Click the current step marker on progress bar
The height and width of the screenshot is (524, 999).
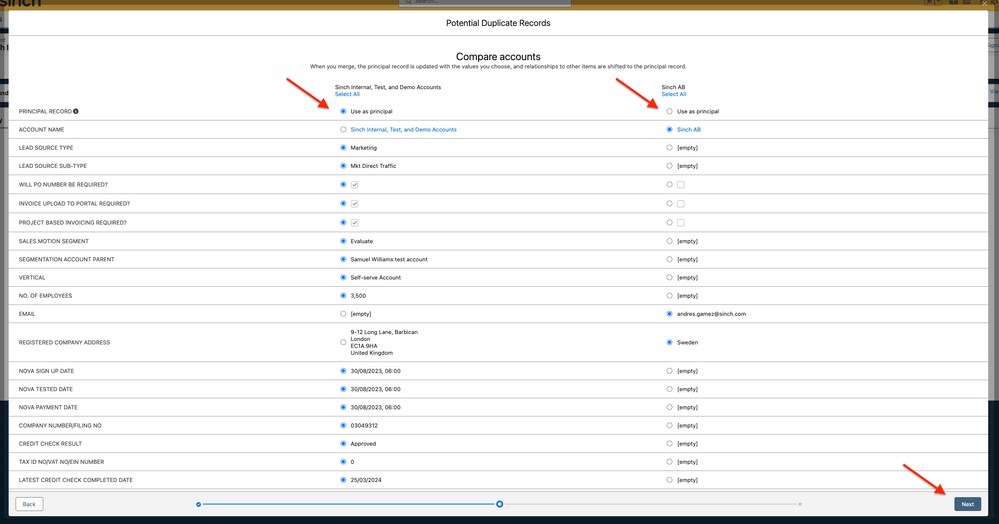pos(500,504)
